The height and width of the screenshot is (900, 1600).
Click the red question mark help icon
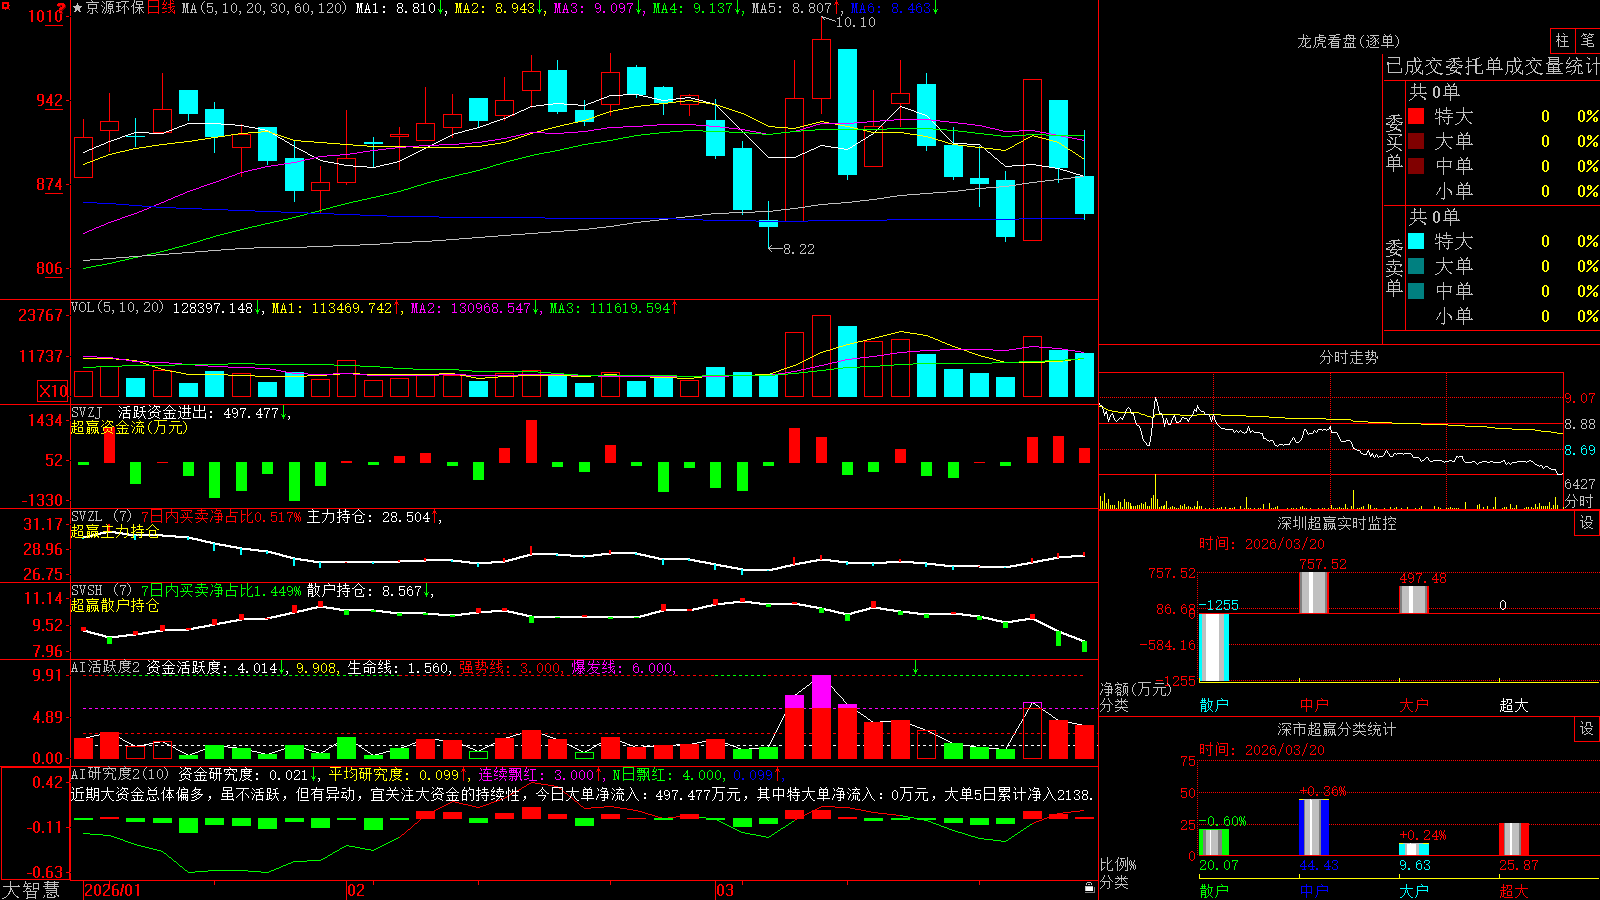(62, 7)
